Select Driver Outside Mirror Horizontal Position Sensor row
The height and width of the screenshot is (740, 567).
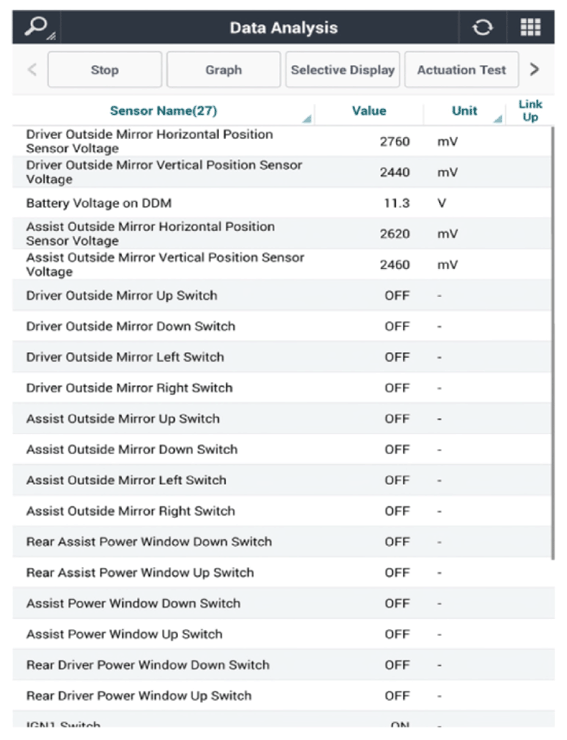click(x=282, y=141)
